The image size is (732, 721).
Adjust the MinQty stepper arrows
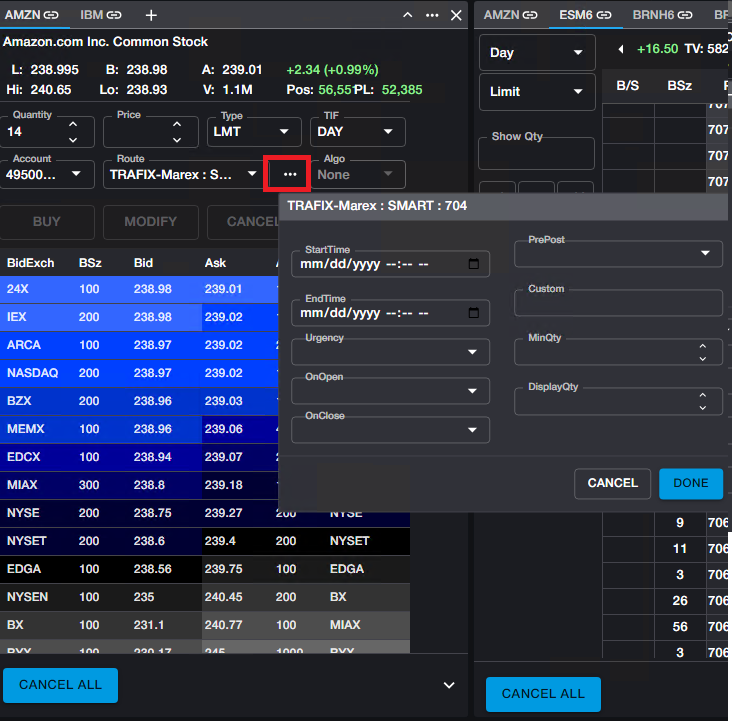pos(703,352)
